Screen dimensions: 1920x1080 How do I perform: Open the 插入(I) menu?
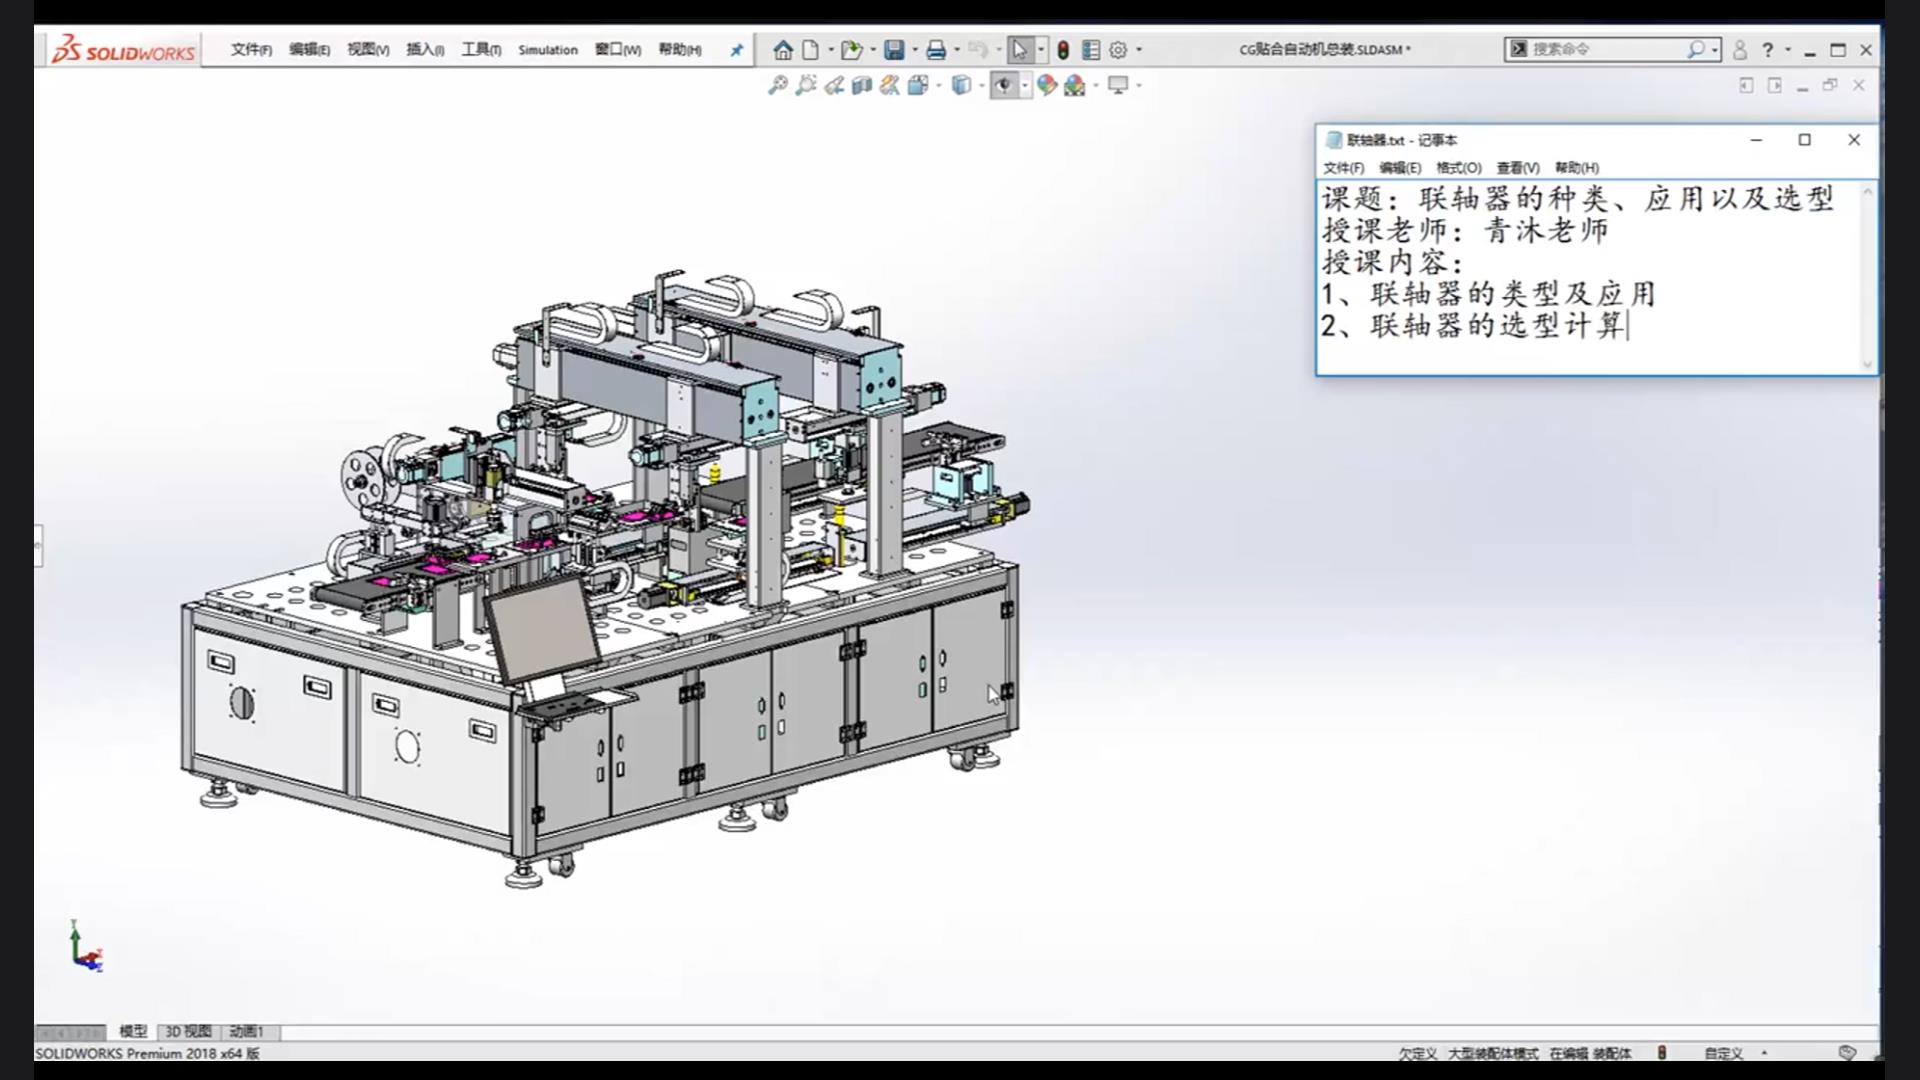(425, 49)
